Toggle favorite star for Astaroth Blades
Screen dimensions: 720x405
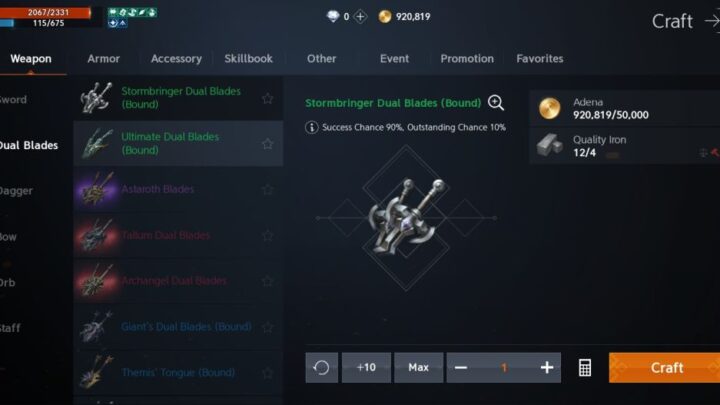click(x=267, y=189)
